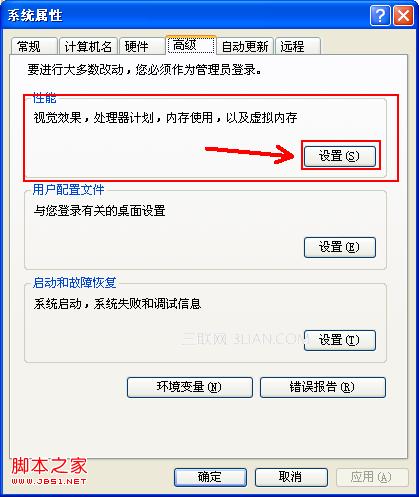Confirm with the 确定 button
Viewport: 419px width, 497px height.
[210, 477]
